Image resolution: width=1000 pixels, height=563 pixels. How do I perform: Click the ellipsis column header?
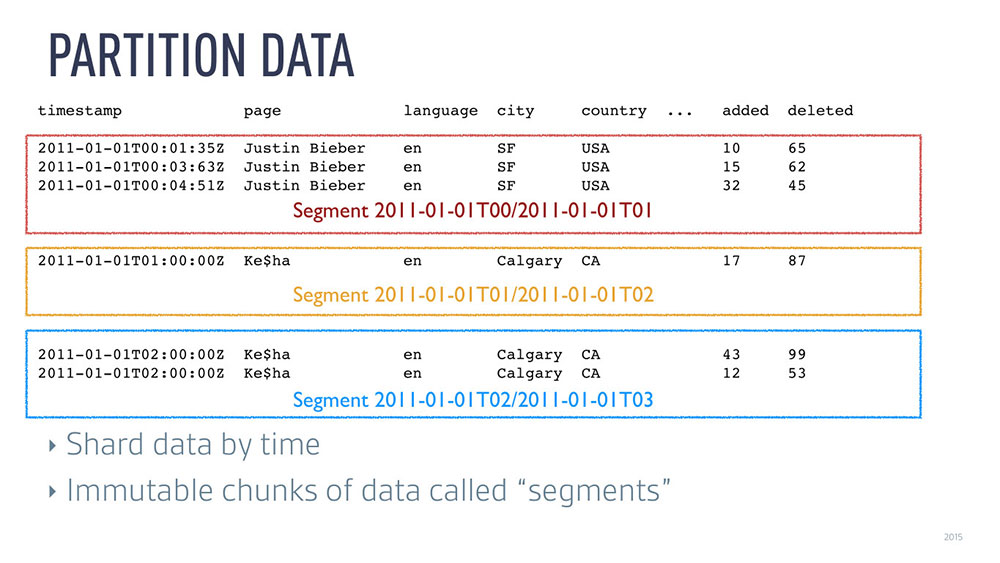679,111
